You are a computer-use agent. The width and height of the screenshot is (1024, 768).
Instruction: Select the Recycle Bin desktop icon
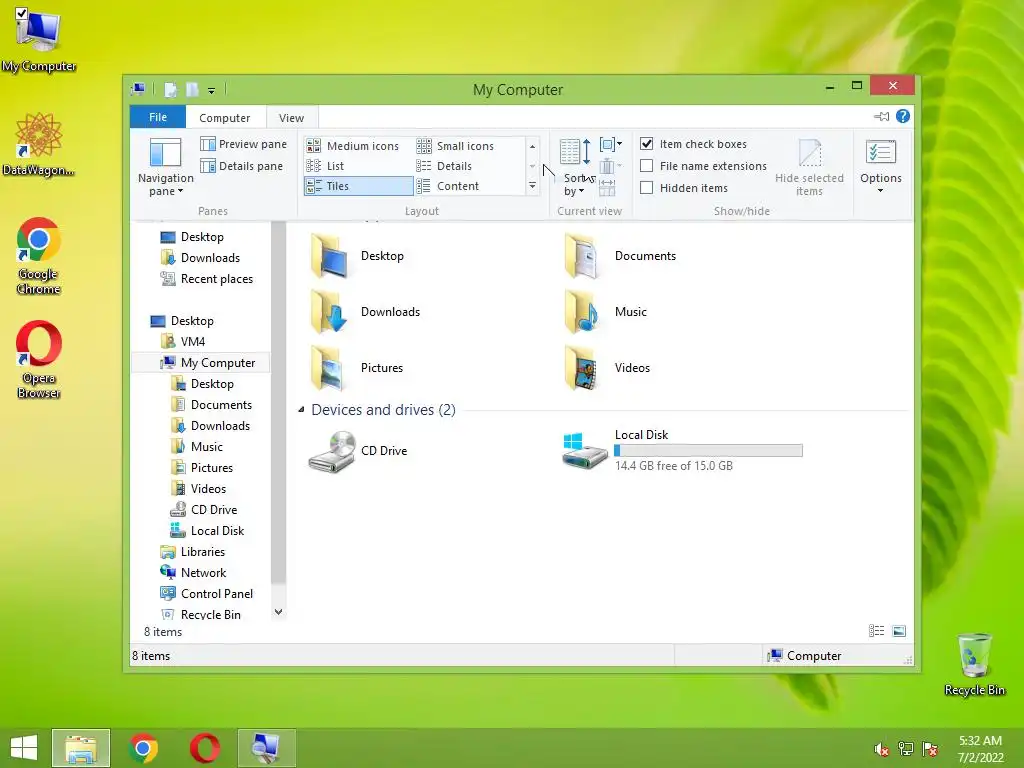[974, 664]
